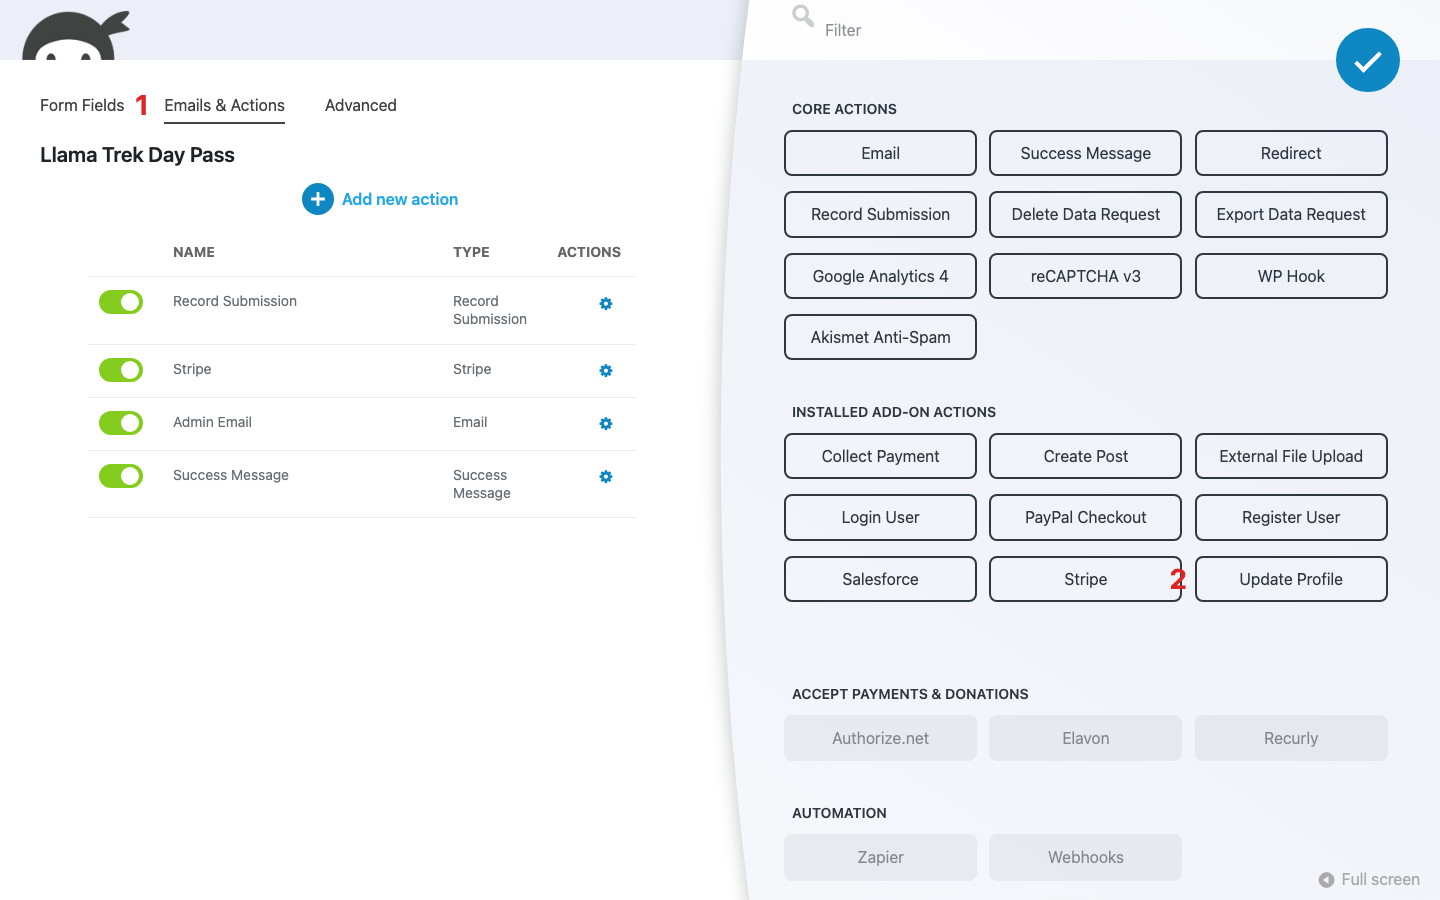The width and height of the screenshot is (1440, 900).
Task: Turn off the Success Message action
Action: pos(121,476)
